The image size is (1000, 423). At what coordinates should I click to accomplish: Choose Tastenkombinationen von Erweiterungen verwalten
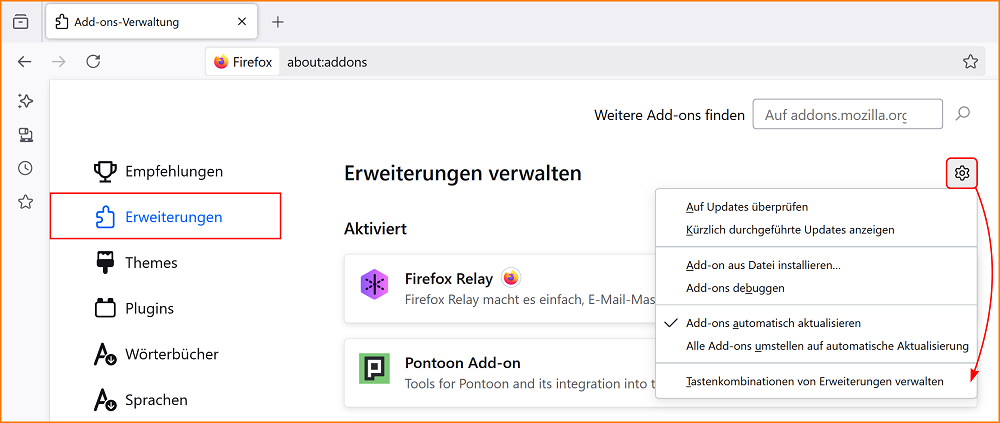816,382
